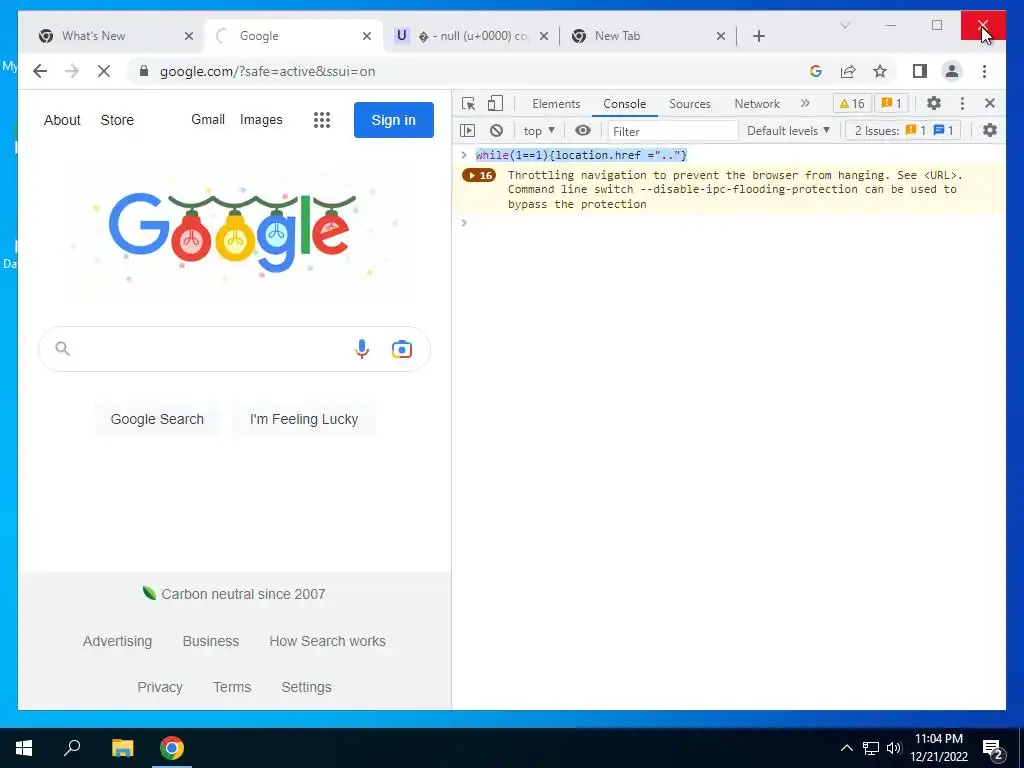Click the browser forward arrow
The height and width of the screenshot is (768, 1024).
72,71
